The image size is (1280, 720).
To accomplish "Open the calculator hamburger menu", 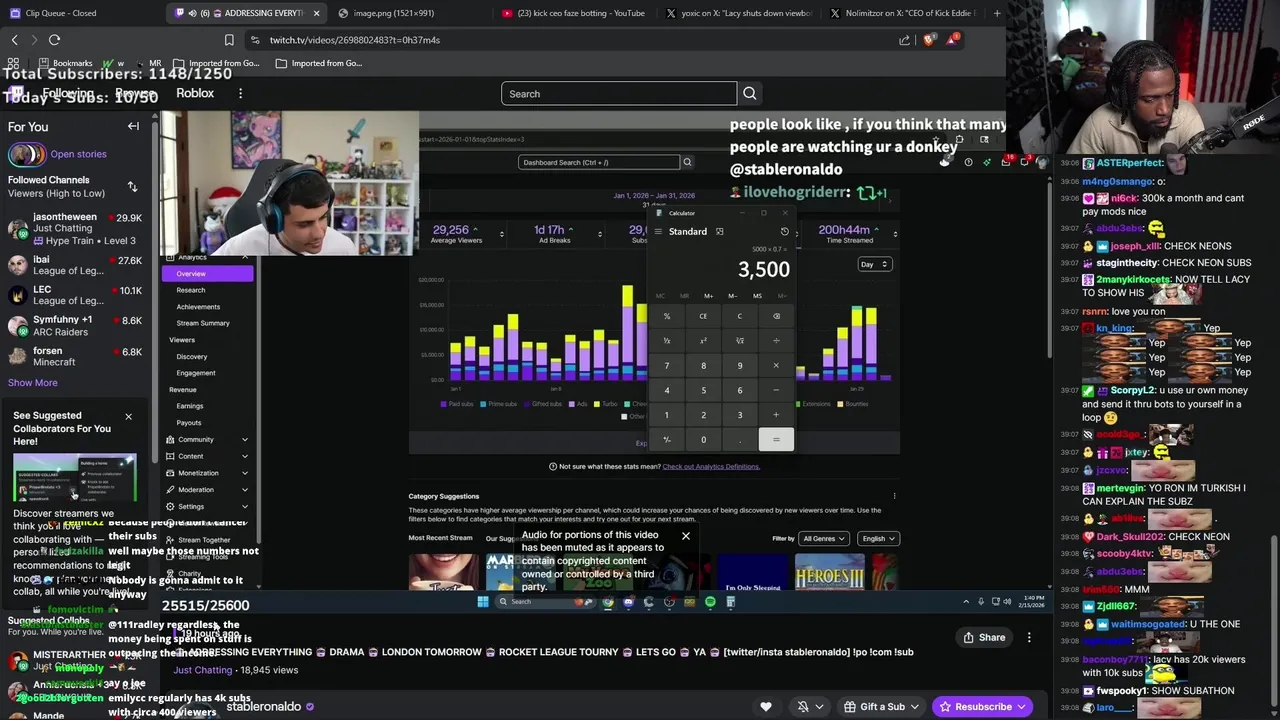I will pos(658,232).
